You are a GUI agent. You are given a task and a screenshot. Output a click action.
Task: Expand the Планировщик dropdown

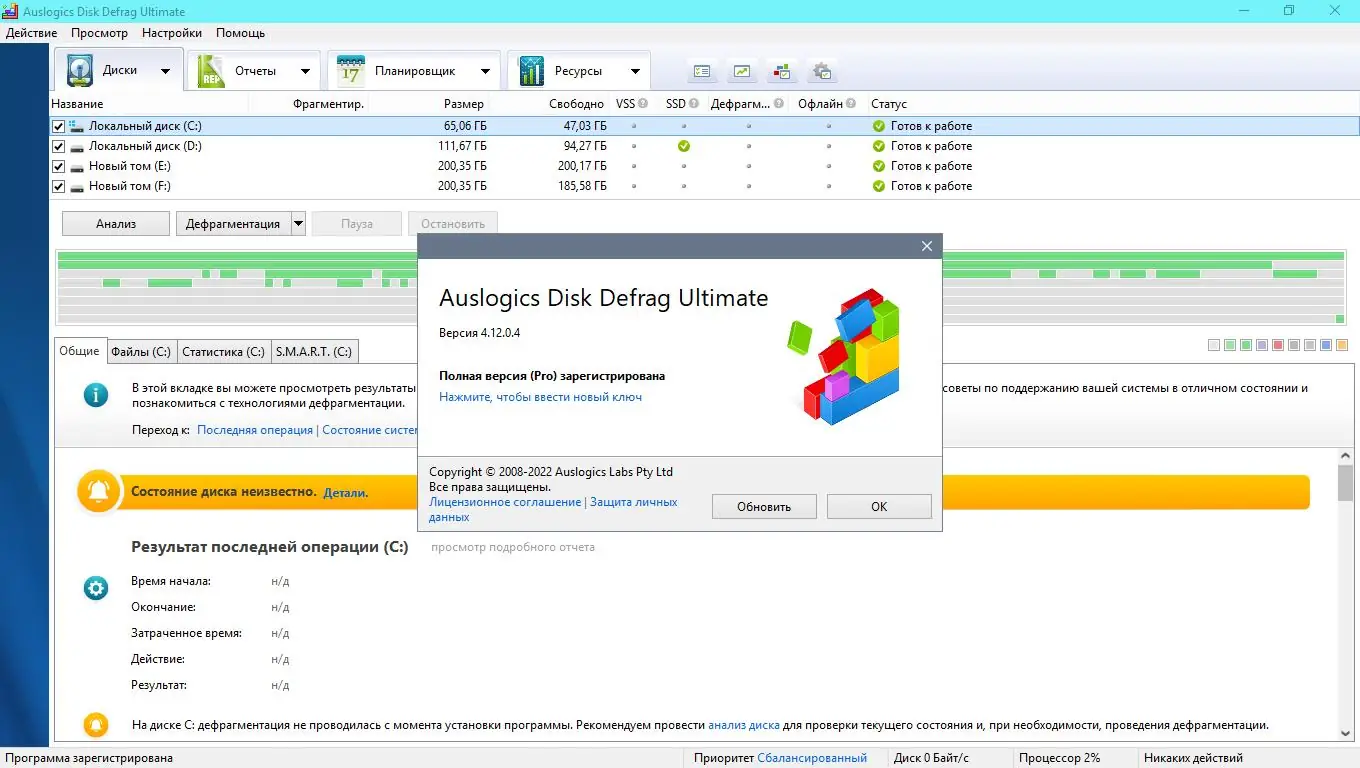click(486, 69)
